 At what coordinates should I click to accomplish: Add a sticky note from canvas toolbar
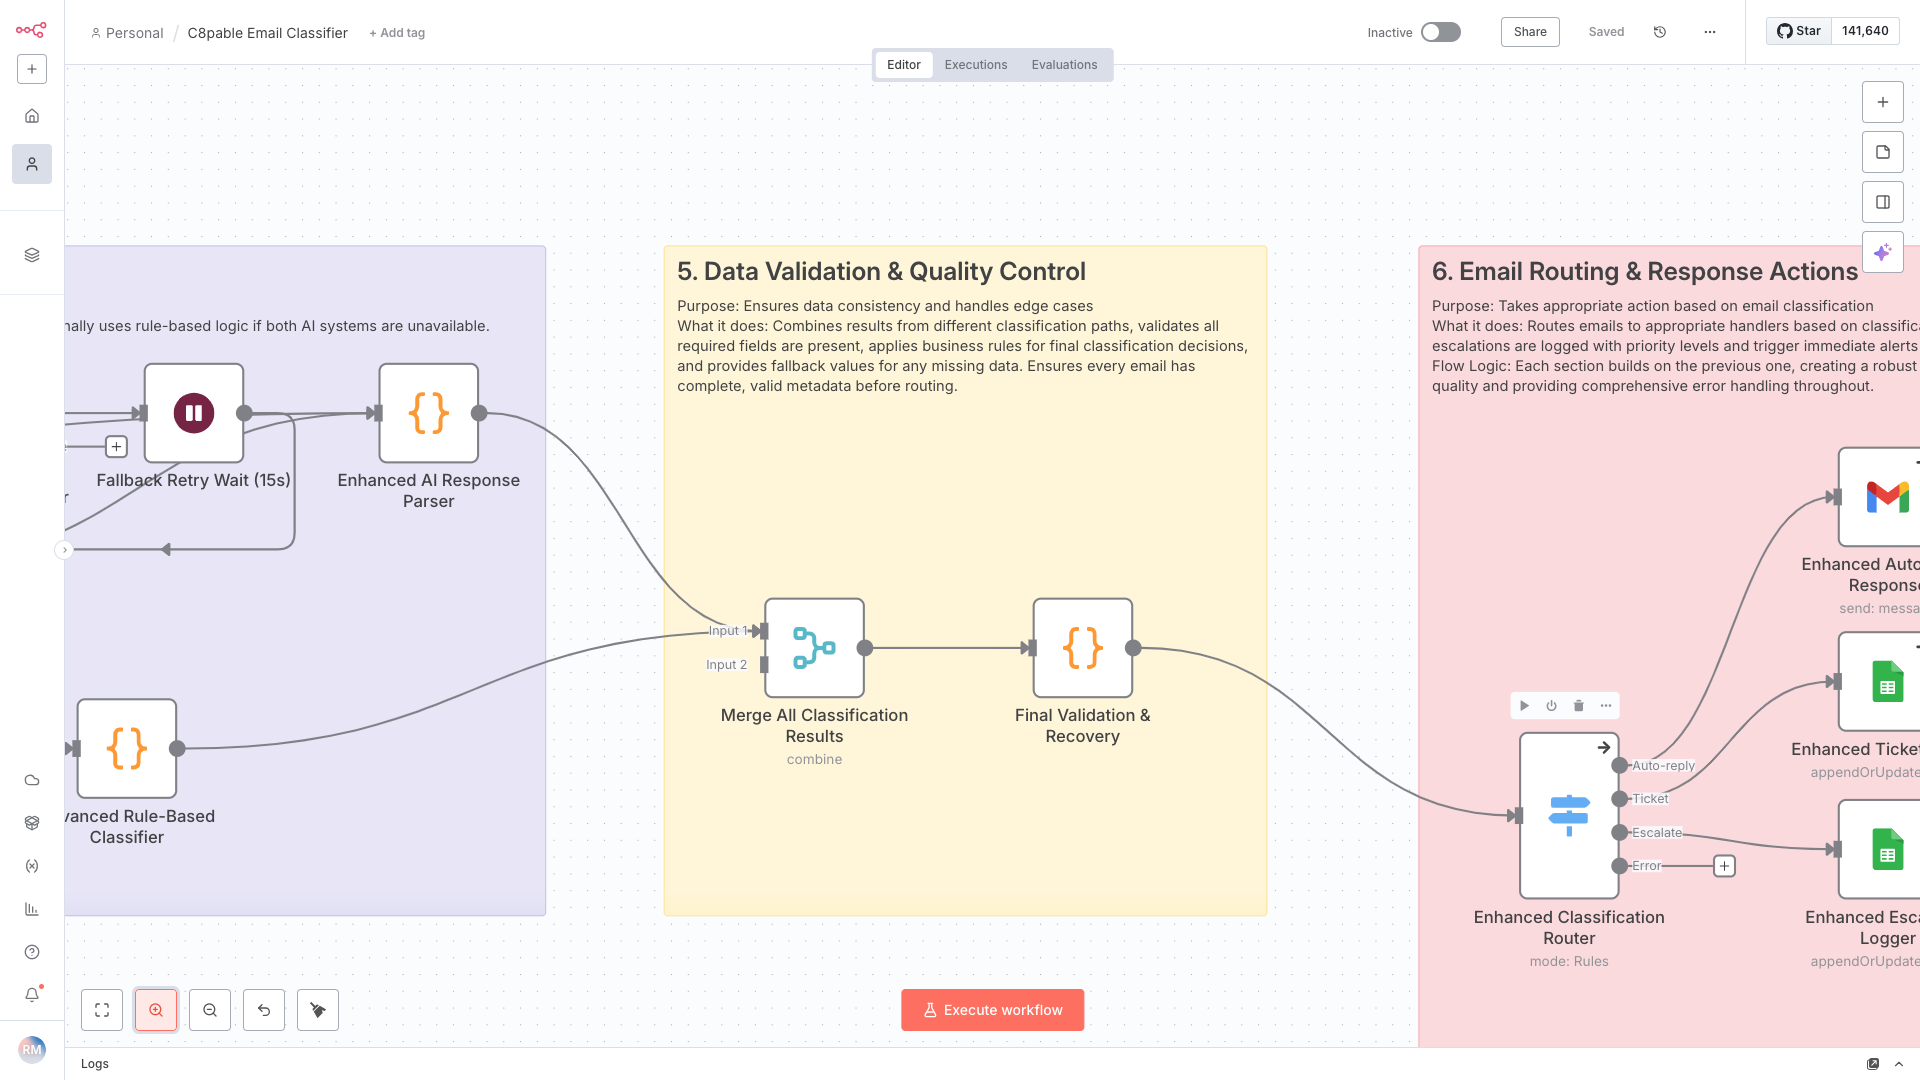click(x=1883, y=152)
